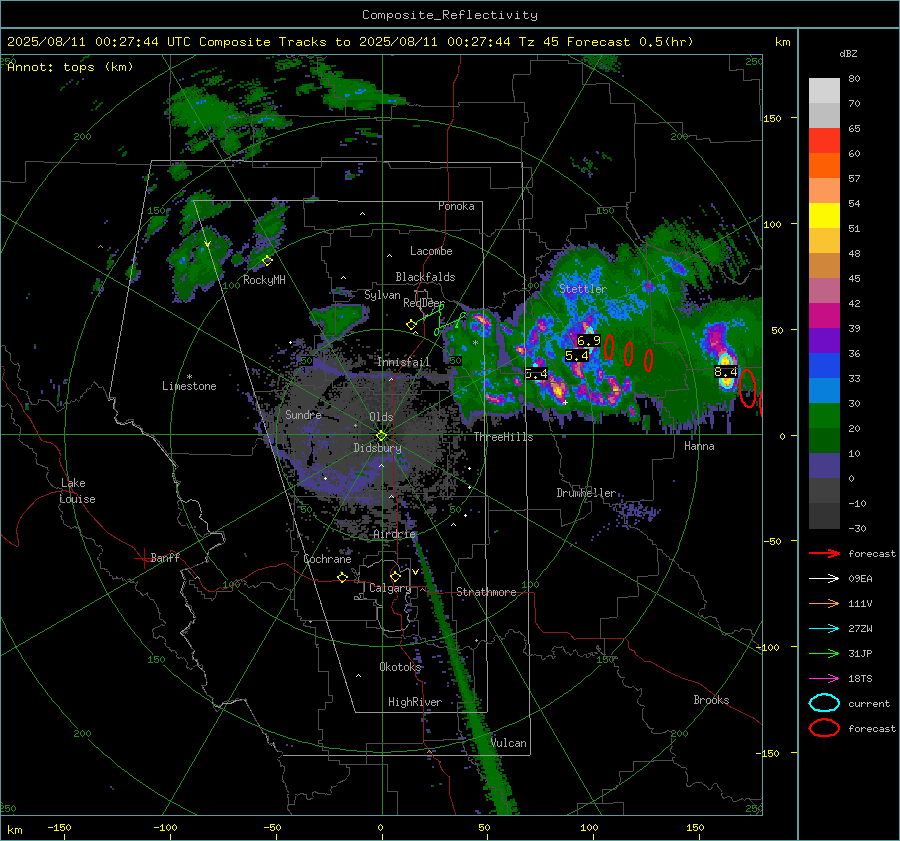Select the green 31JP track arrow
The height and width of the screenshot is (841, 900).
coord(824,653)
